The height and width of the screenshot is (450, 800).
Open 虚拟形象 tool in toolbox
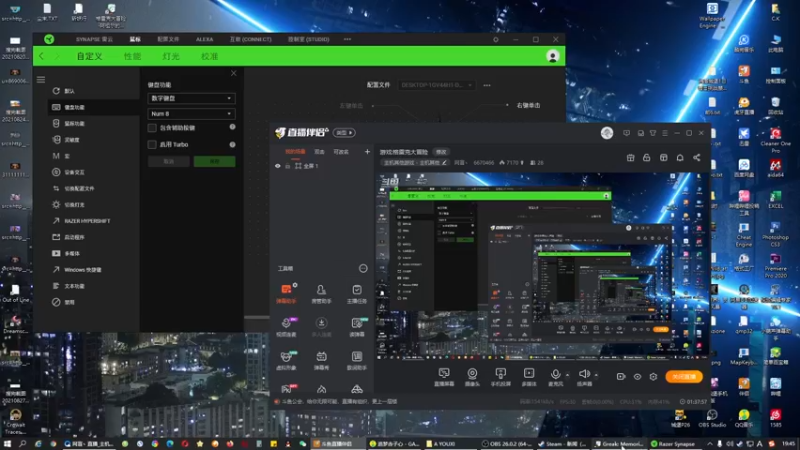pyautogui.click(x=286, y=360)
